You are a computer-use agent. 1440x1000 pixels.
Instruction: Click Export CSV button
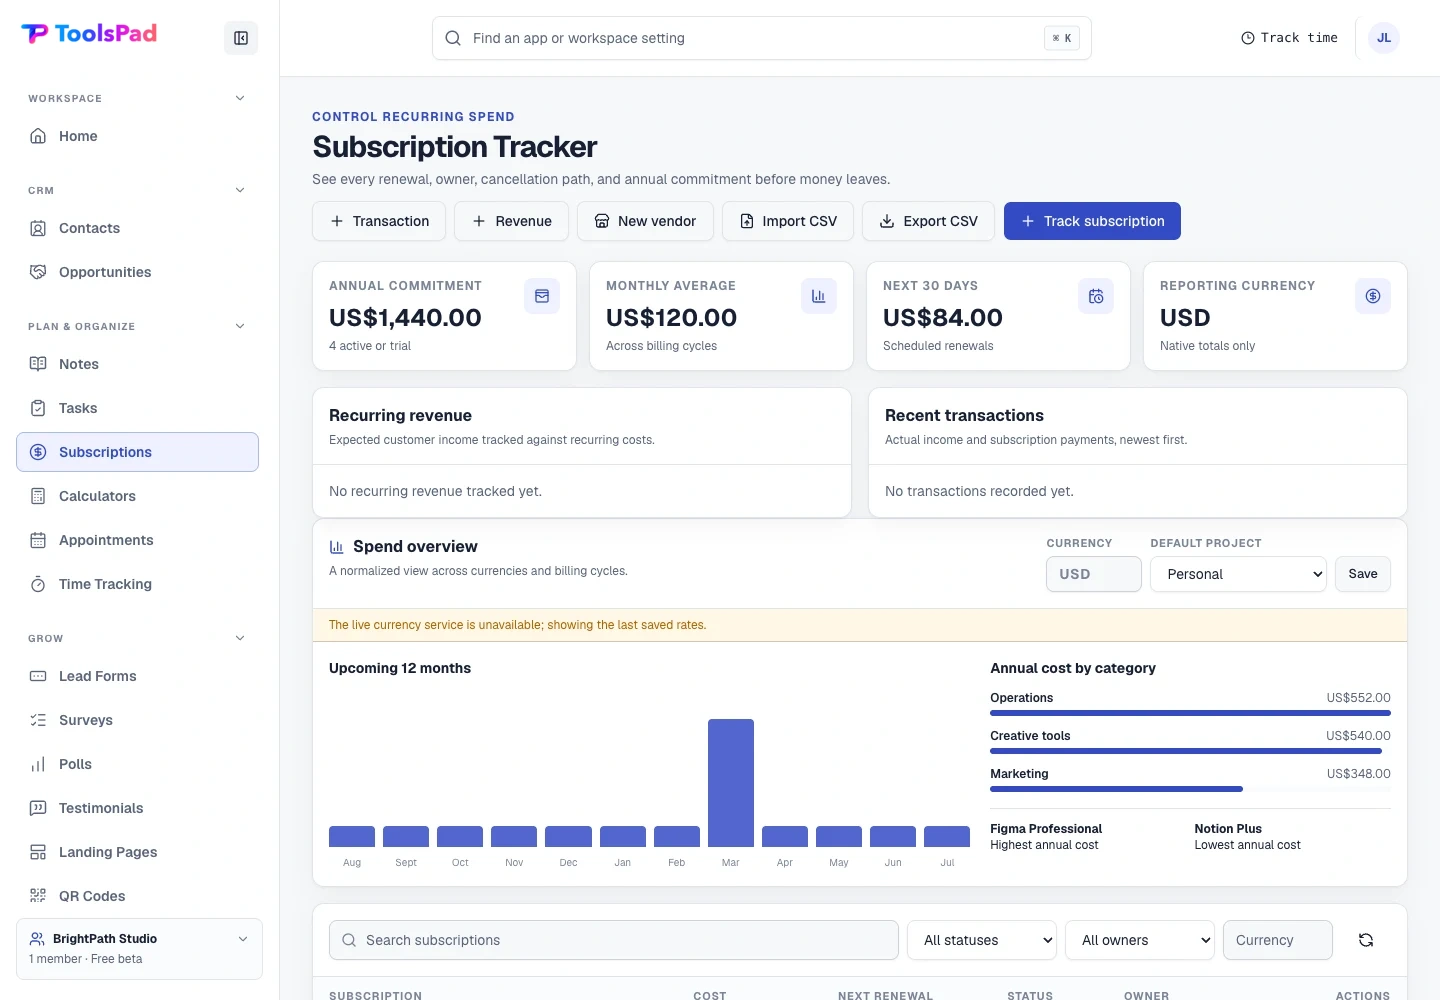click(x=928, y=221)
